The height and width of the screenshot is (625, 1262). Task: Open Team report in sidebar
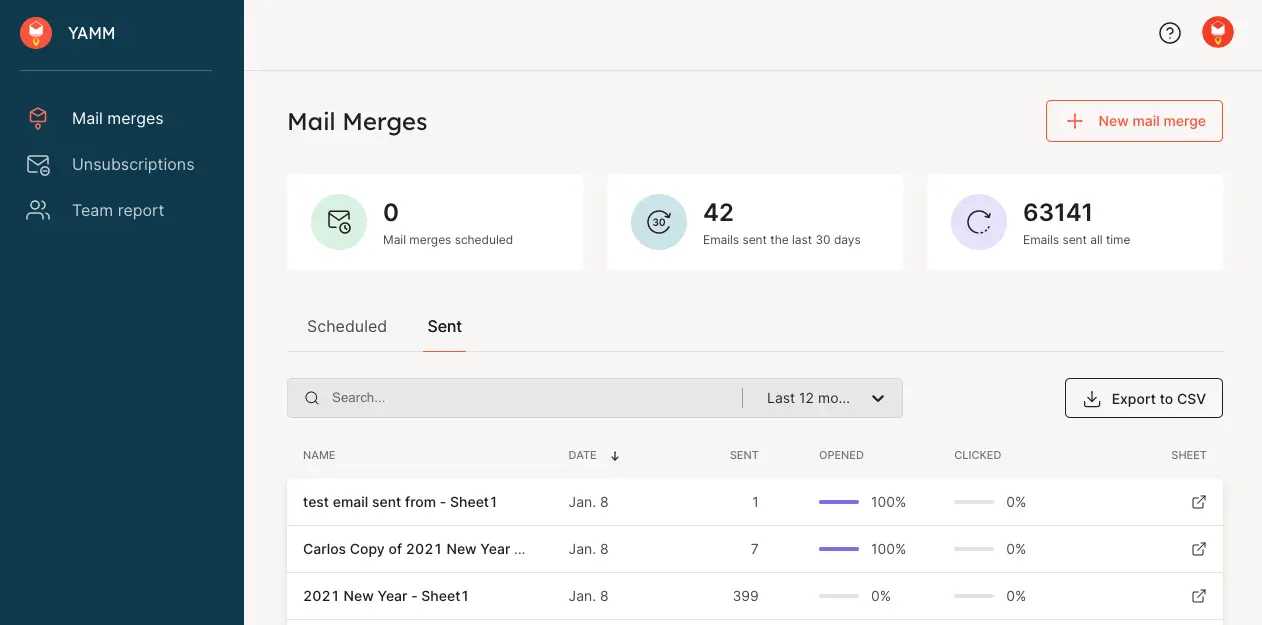pos(118,211)
